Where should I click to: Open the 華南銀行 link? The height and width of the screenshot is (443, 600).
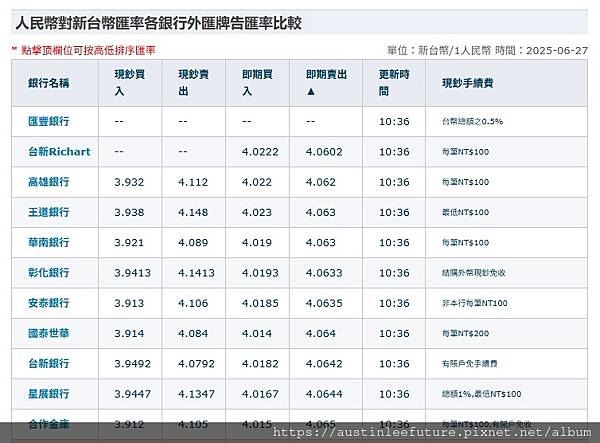(x=49, y=243)
